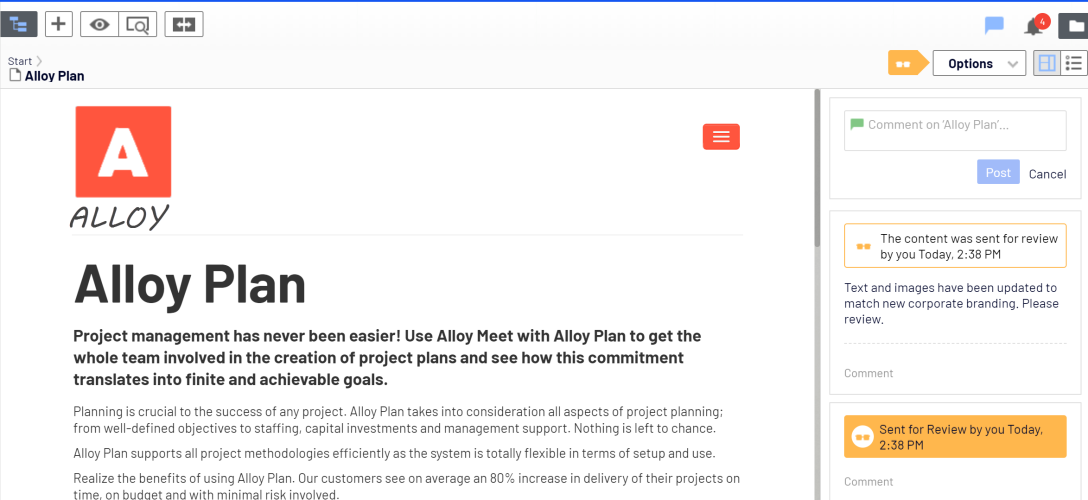The image size is (1088, 500).
Task: Click the Start breadcrumb link
Action: click(20, 61)
